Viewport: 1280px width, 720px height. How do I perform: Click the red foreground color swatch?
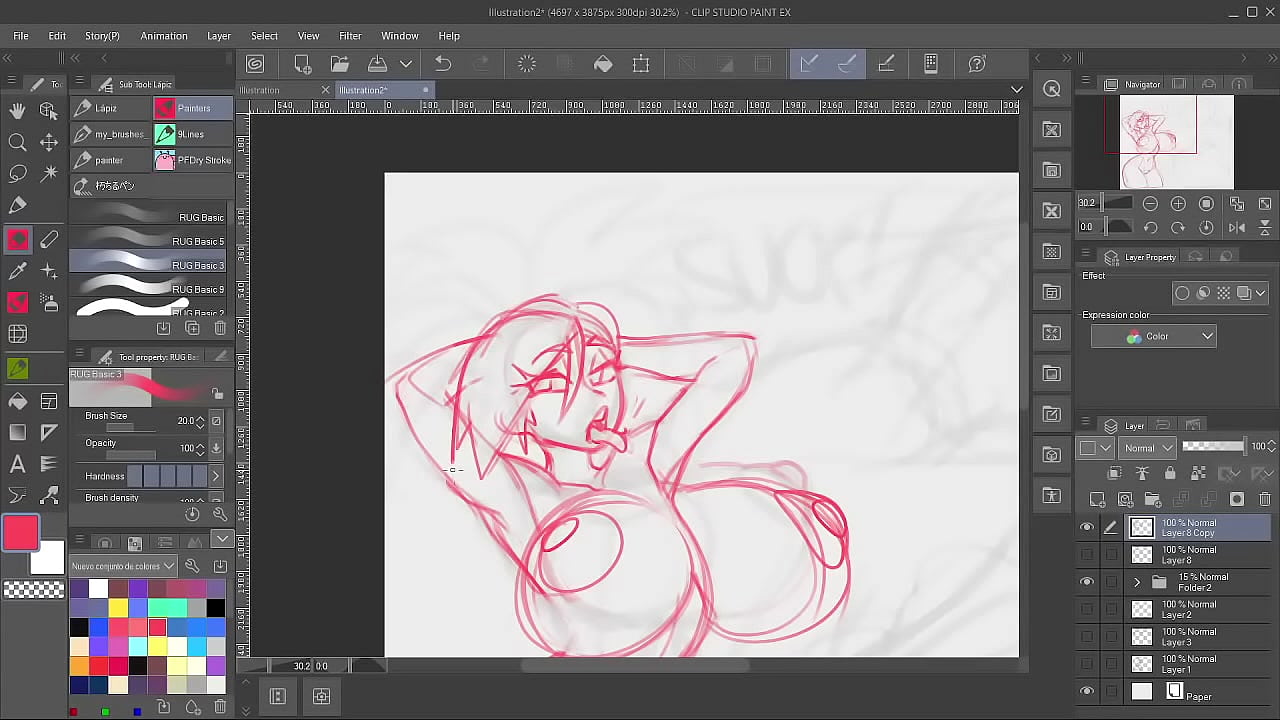pos(21,532)
